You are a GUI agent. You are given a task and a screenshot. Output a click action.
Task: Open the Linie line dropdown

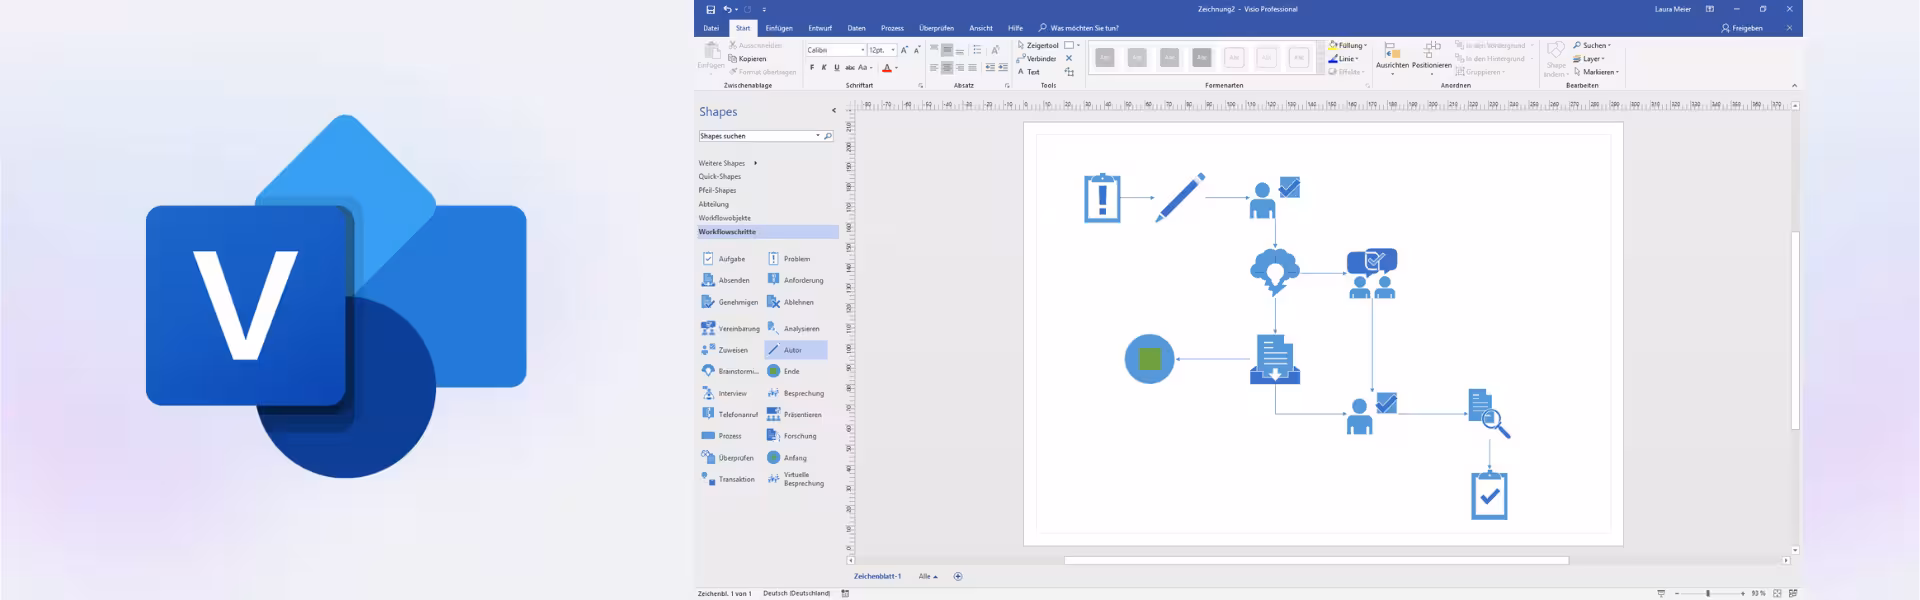tap(1344, 59)
